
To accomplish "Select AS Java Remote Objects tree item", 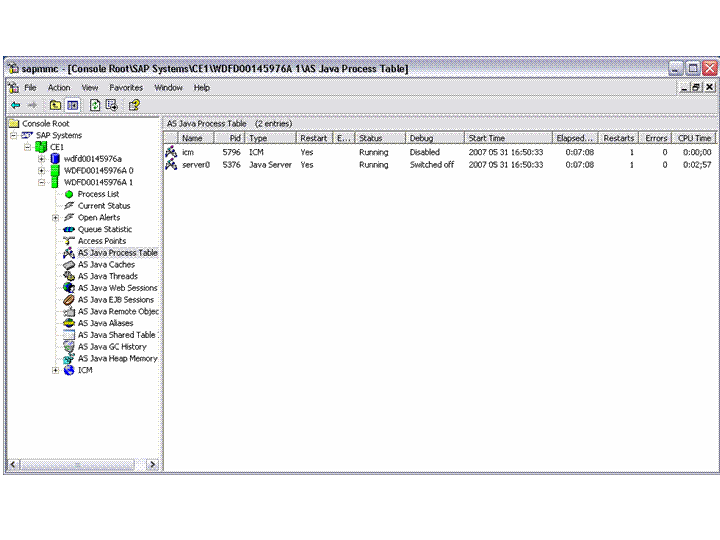I will coord(118,311).
